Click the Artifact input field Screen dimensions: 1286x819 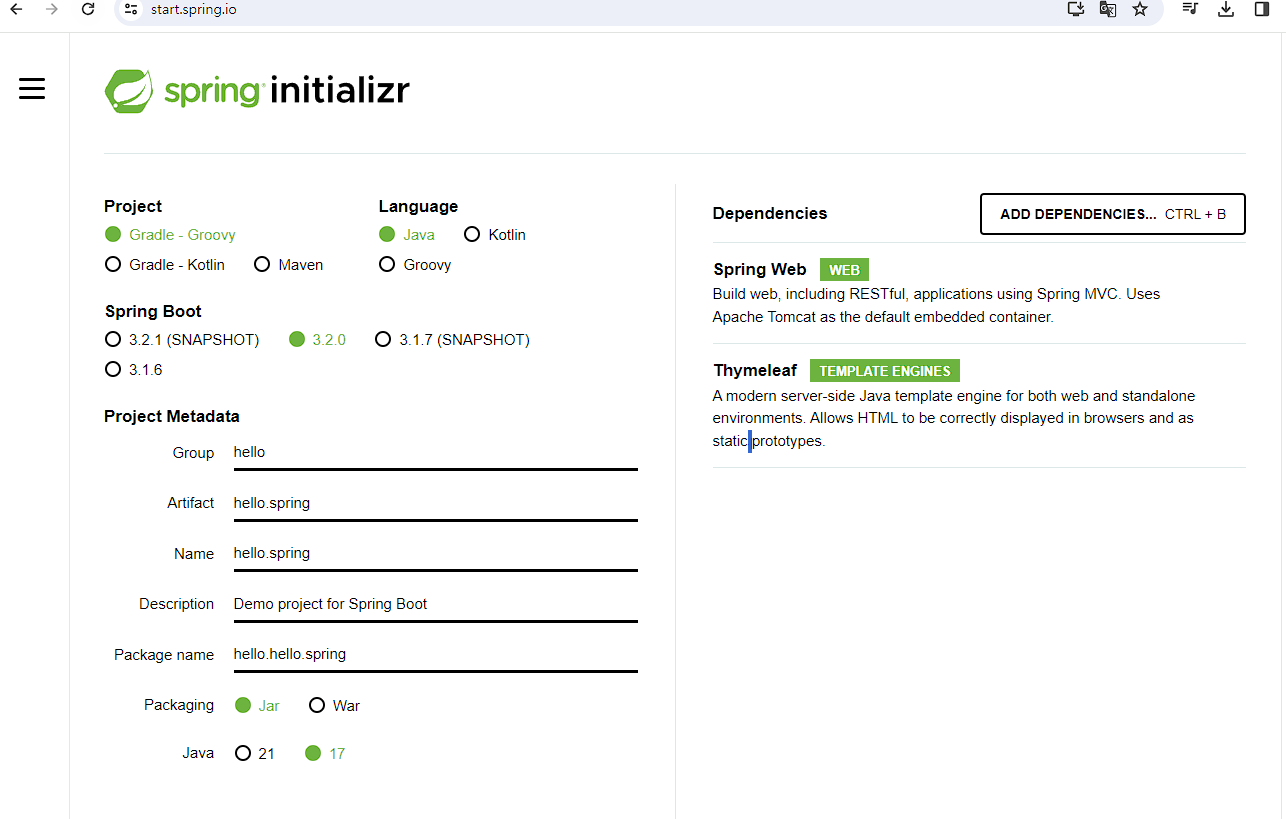(x=435, y=503)
